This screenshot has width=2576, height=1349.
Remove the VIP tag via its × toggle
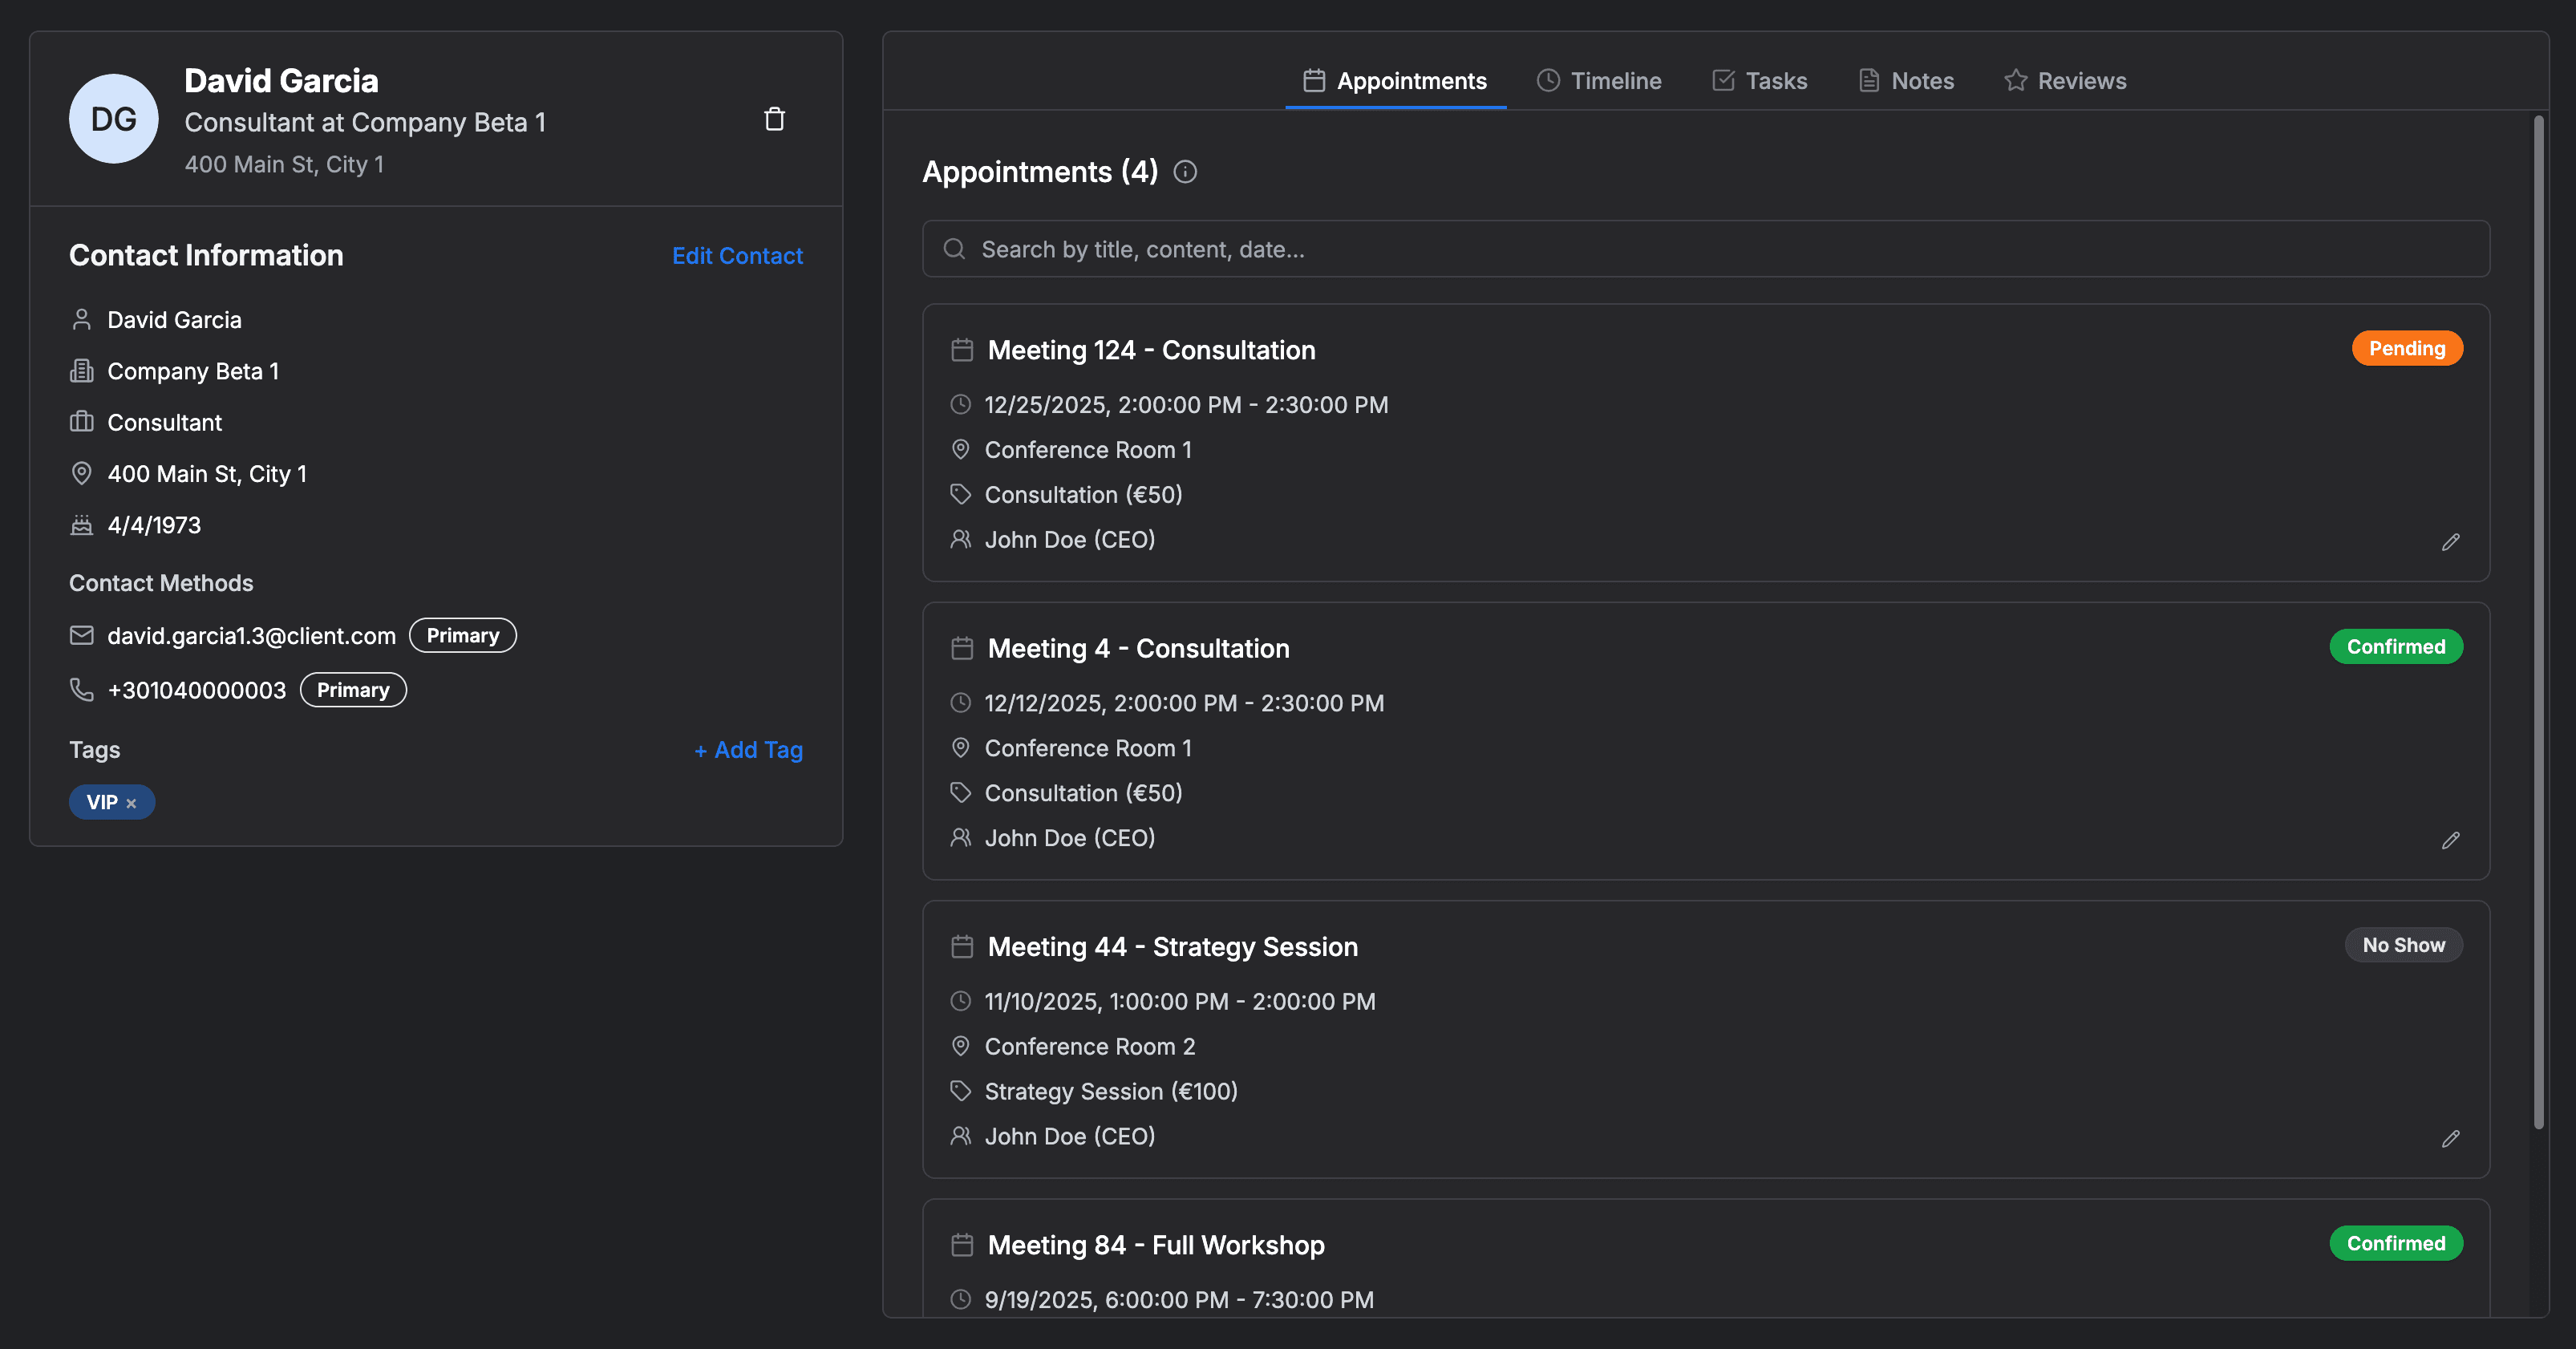pos(133,802)
